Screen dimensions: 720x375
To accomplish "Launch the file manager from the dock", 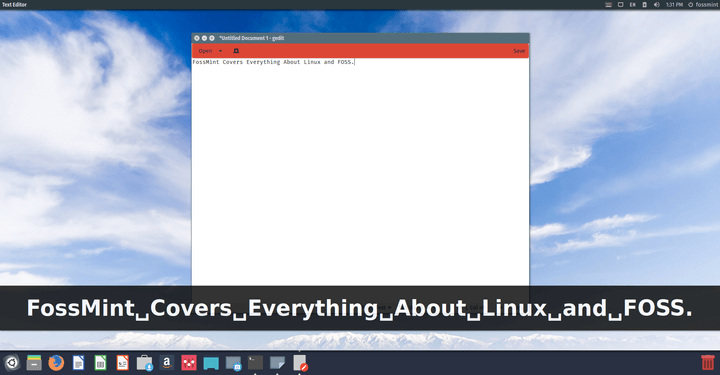I will pos(34,363).
